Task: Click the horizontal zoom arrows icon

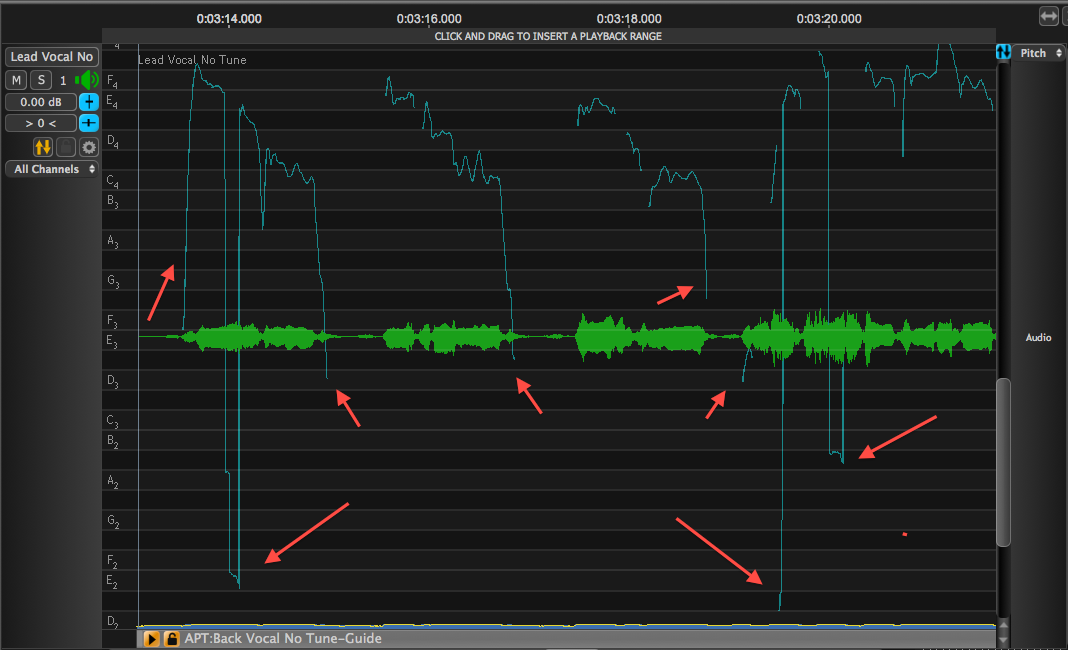Action: coord(1048,16)
